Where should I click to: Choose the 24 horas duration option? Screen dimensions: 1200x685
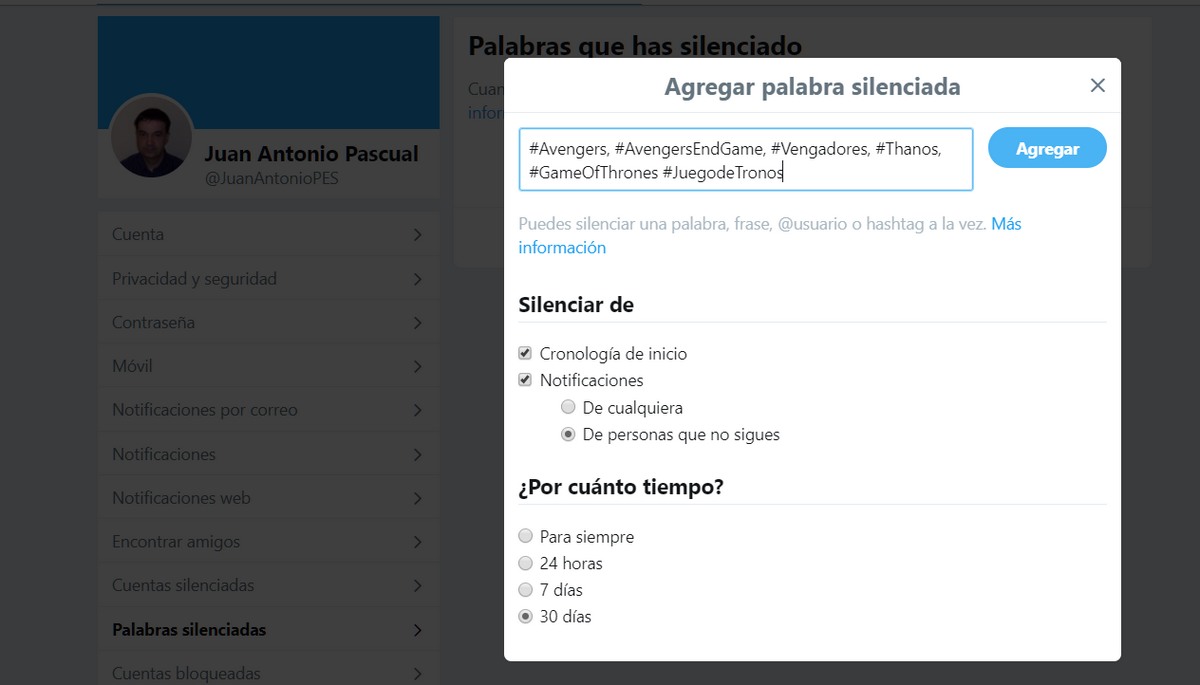pos(525,563)
